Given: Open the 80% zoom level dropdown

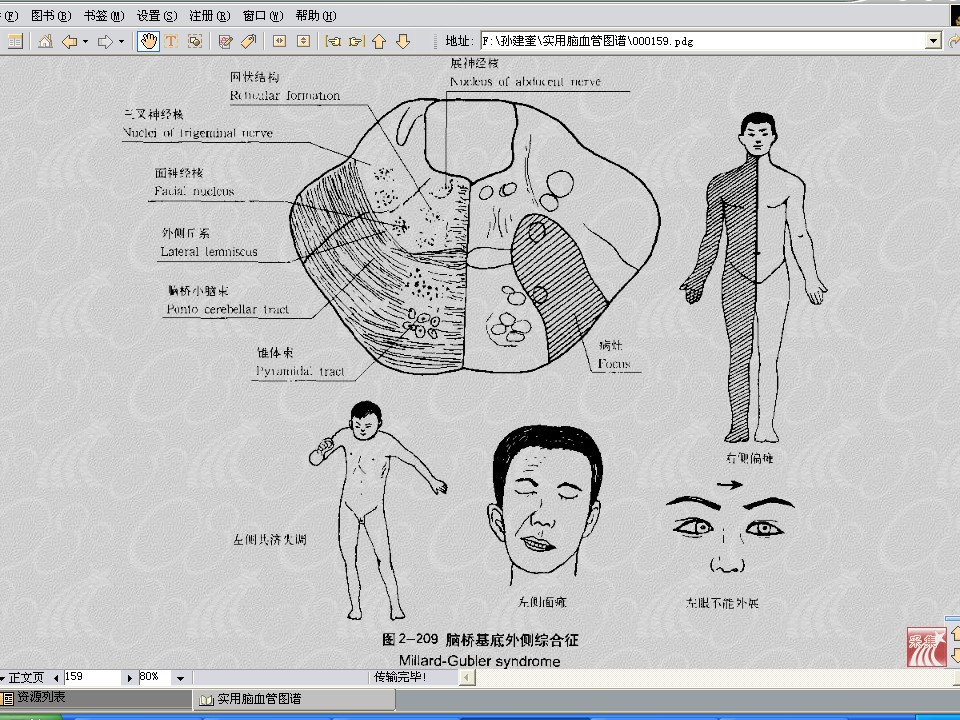Looking at the screenshot, I should pos(180,678).
